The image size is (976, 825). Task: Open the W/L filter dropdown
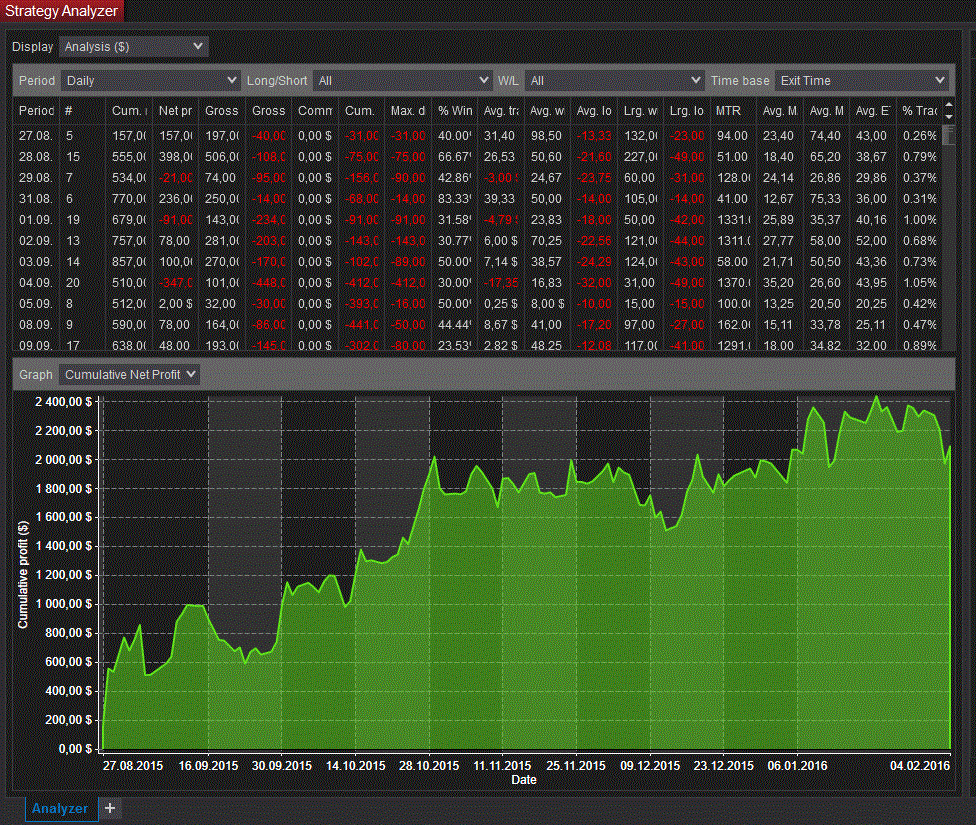(615, 80)
